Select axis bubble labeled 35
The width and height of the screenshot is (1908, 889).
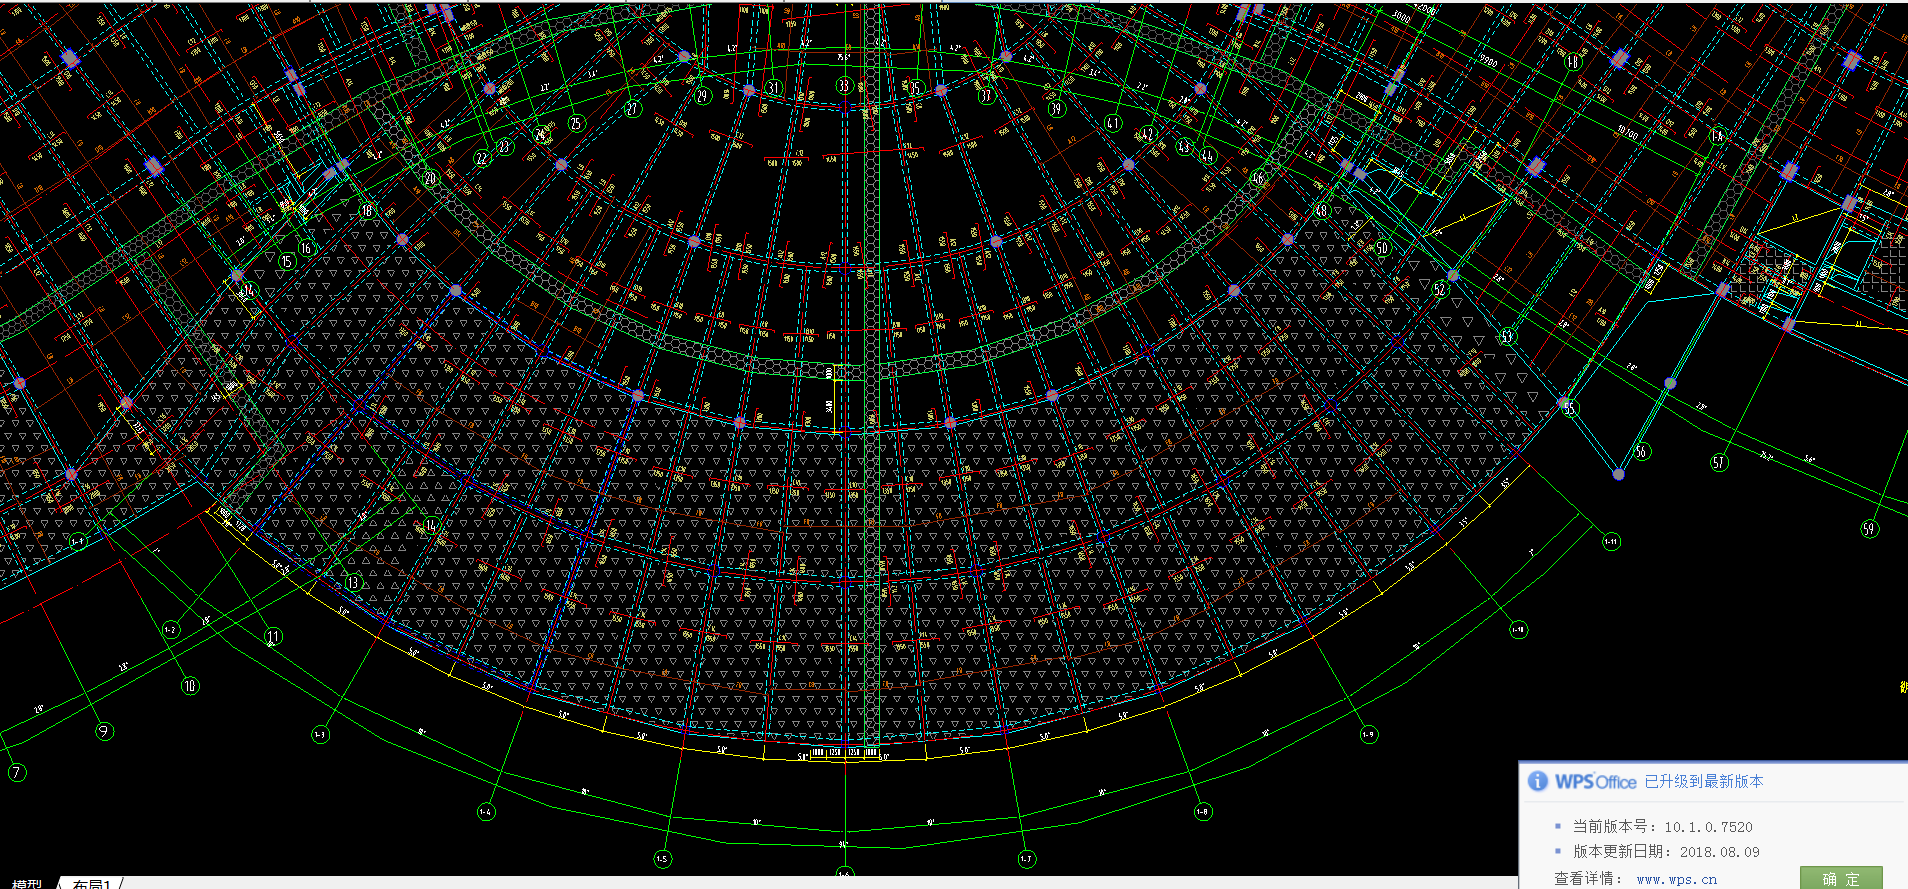(915, 88)
